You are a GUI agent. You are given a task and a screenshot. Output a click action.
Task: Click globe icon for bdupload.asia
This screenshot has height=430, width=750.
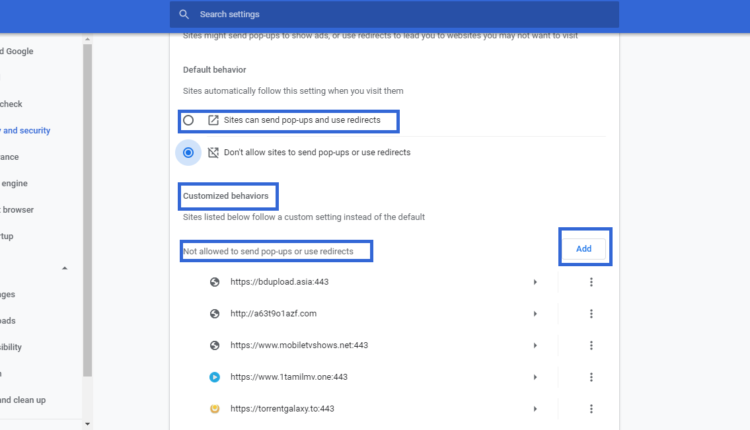pyautogui.click(x=215, y=282)
